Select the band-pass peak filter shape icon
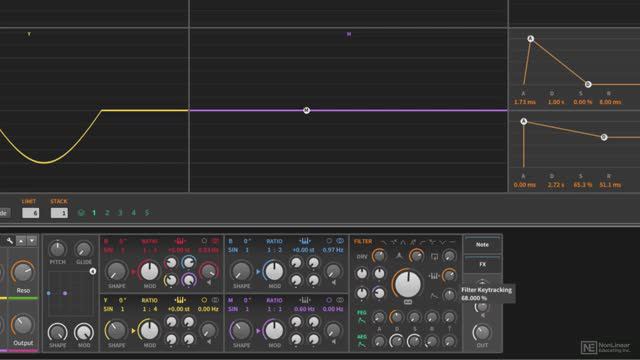 (403, 242)
